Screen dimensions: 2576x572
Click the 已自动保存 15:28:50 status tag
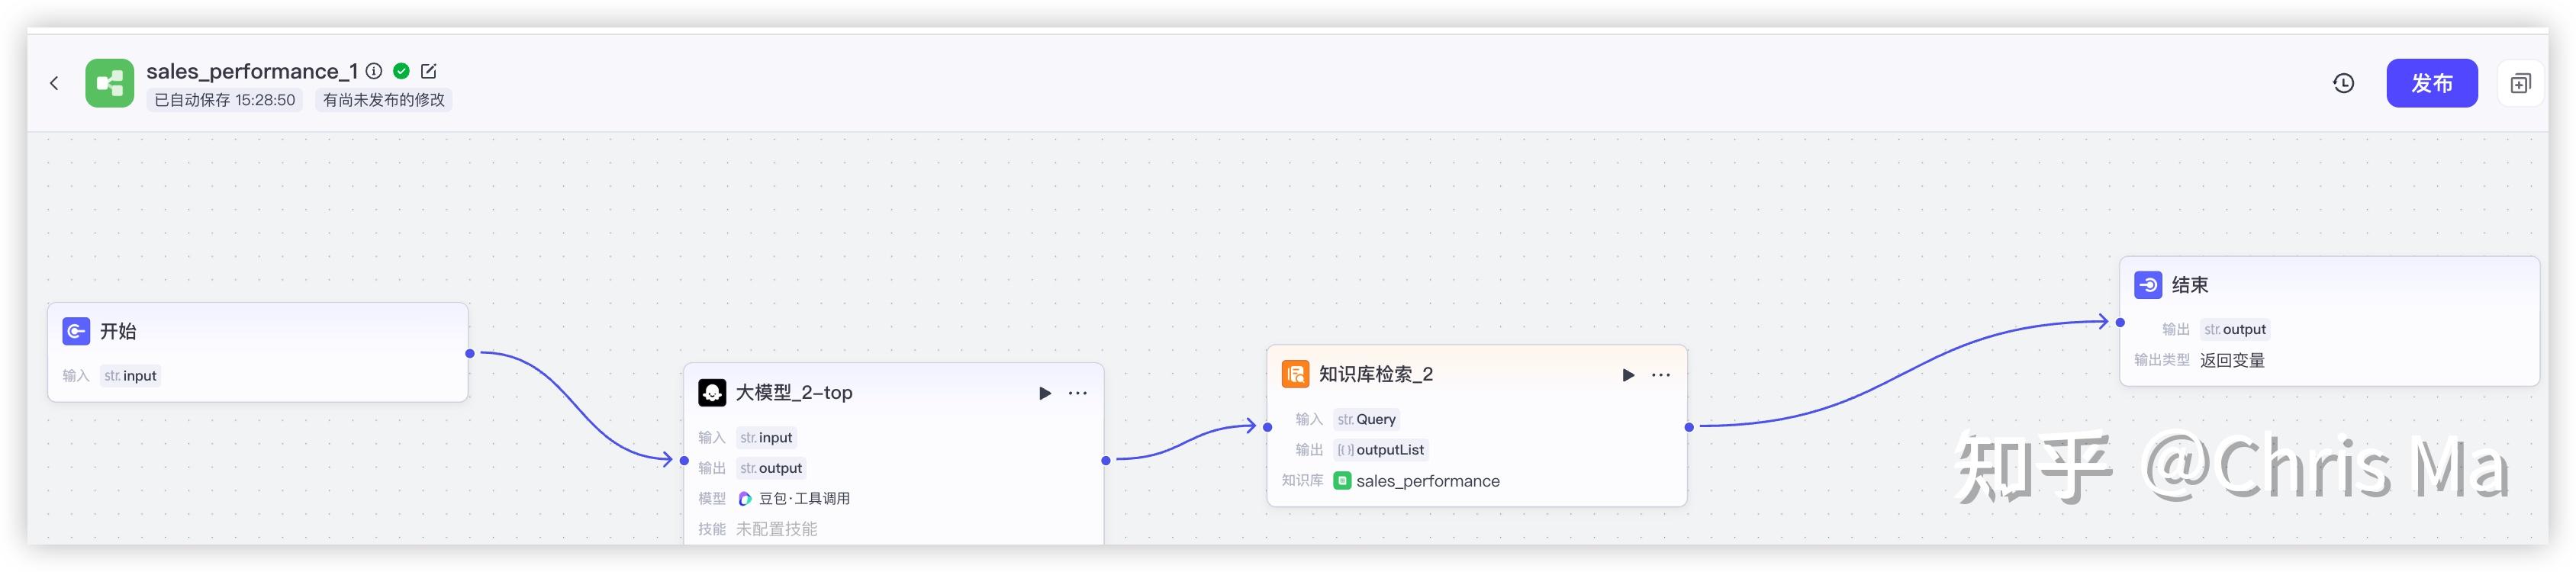pos(225,100)
